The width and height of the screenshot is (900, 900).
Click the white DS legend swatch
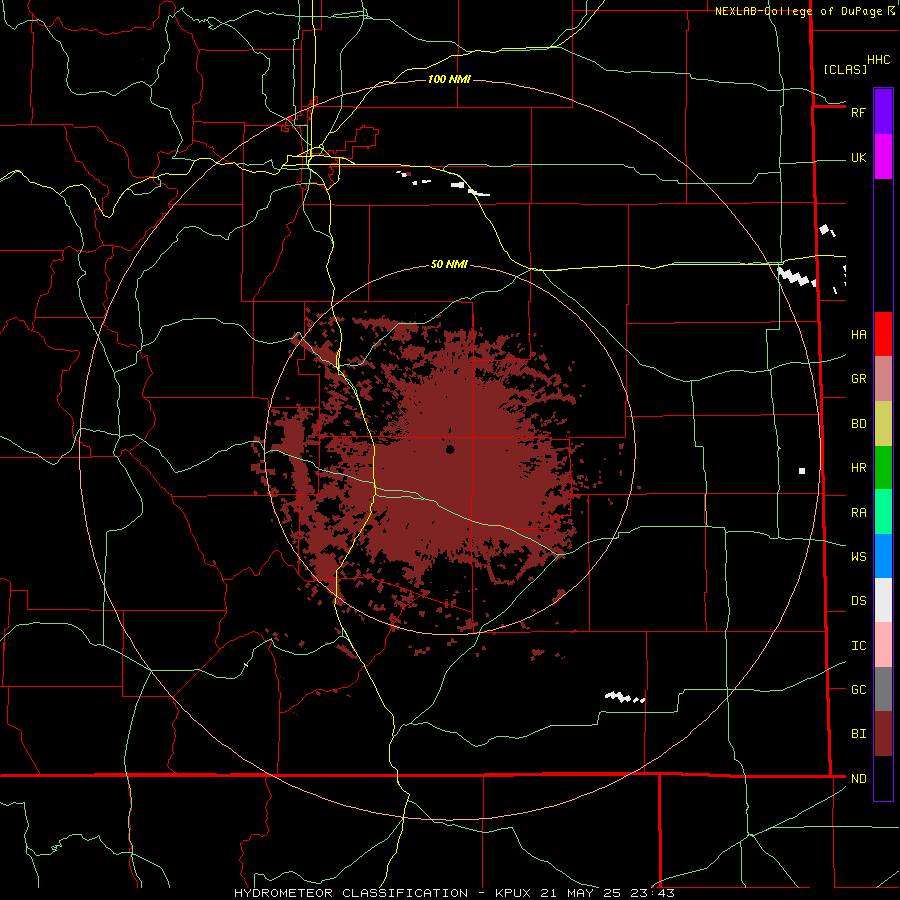(883, 600)
